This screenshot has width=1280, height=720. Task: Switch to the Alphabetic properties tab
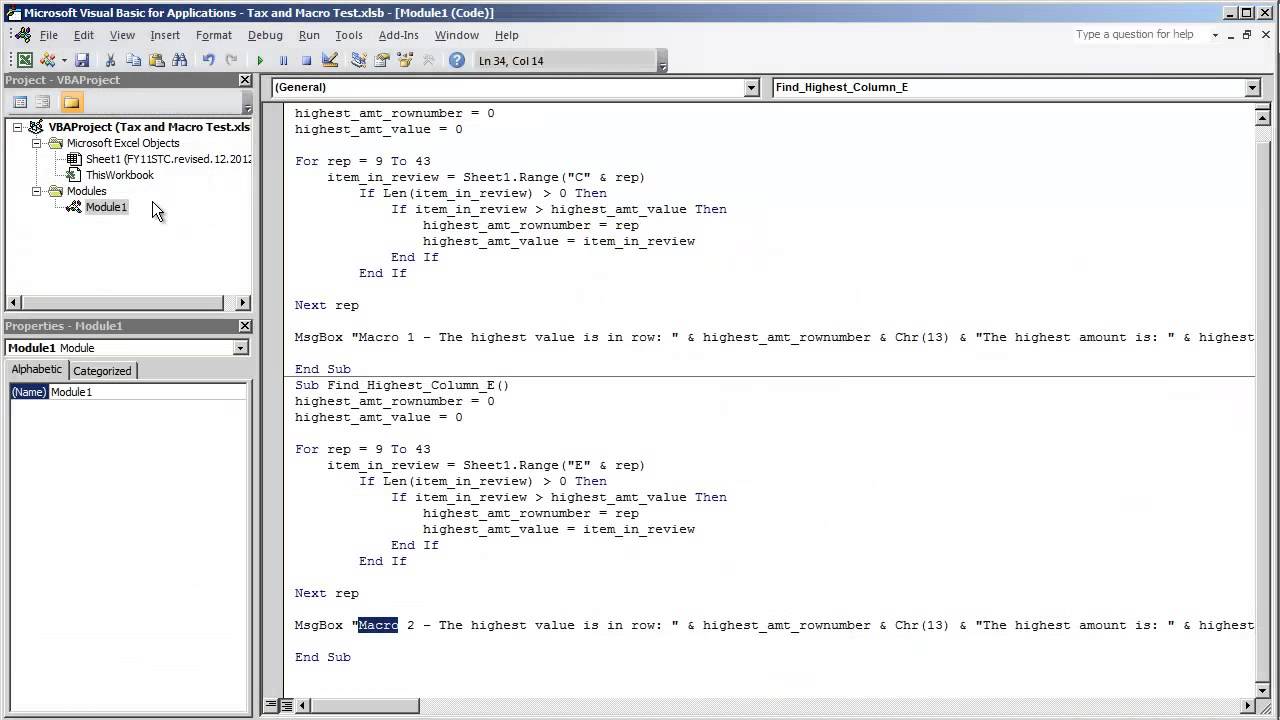[x=37, y=370]
